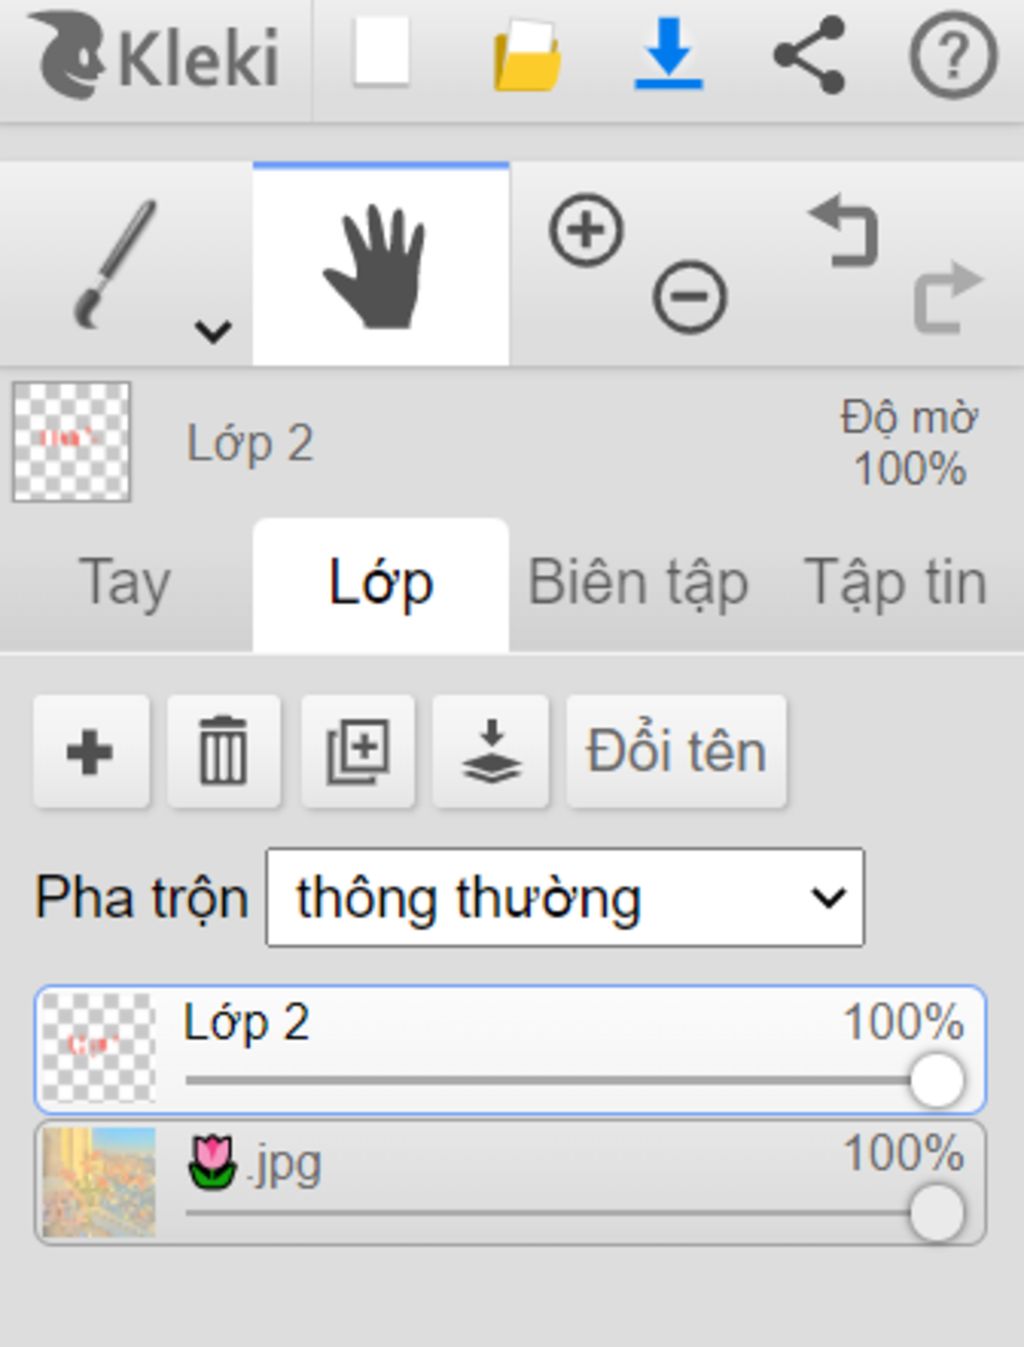The width and height of the screenshot is (1024, 1347).
Task: Zoom out with the minus icon
Action: 690,297
